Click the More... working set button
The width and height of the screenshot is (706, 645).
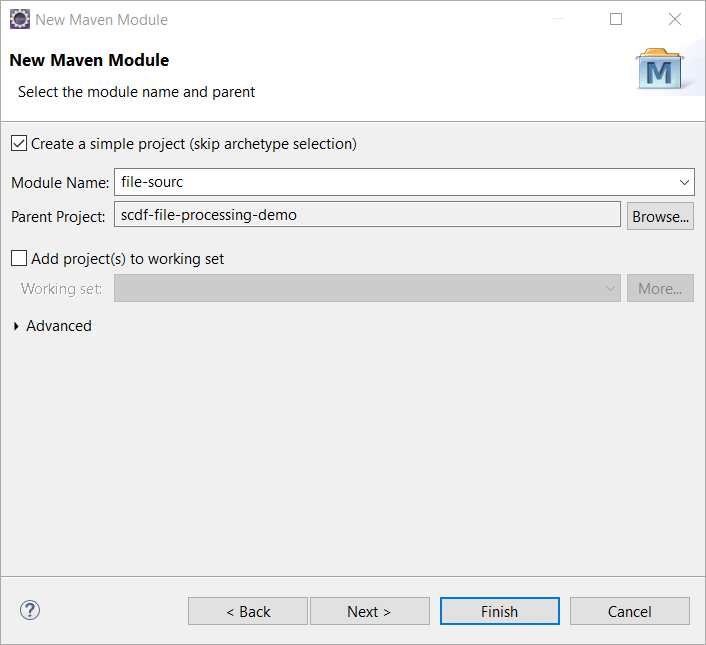coord(660,289)
